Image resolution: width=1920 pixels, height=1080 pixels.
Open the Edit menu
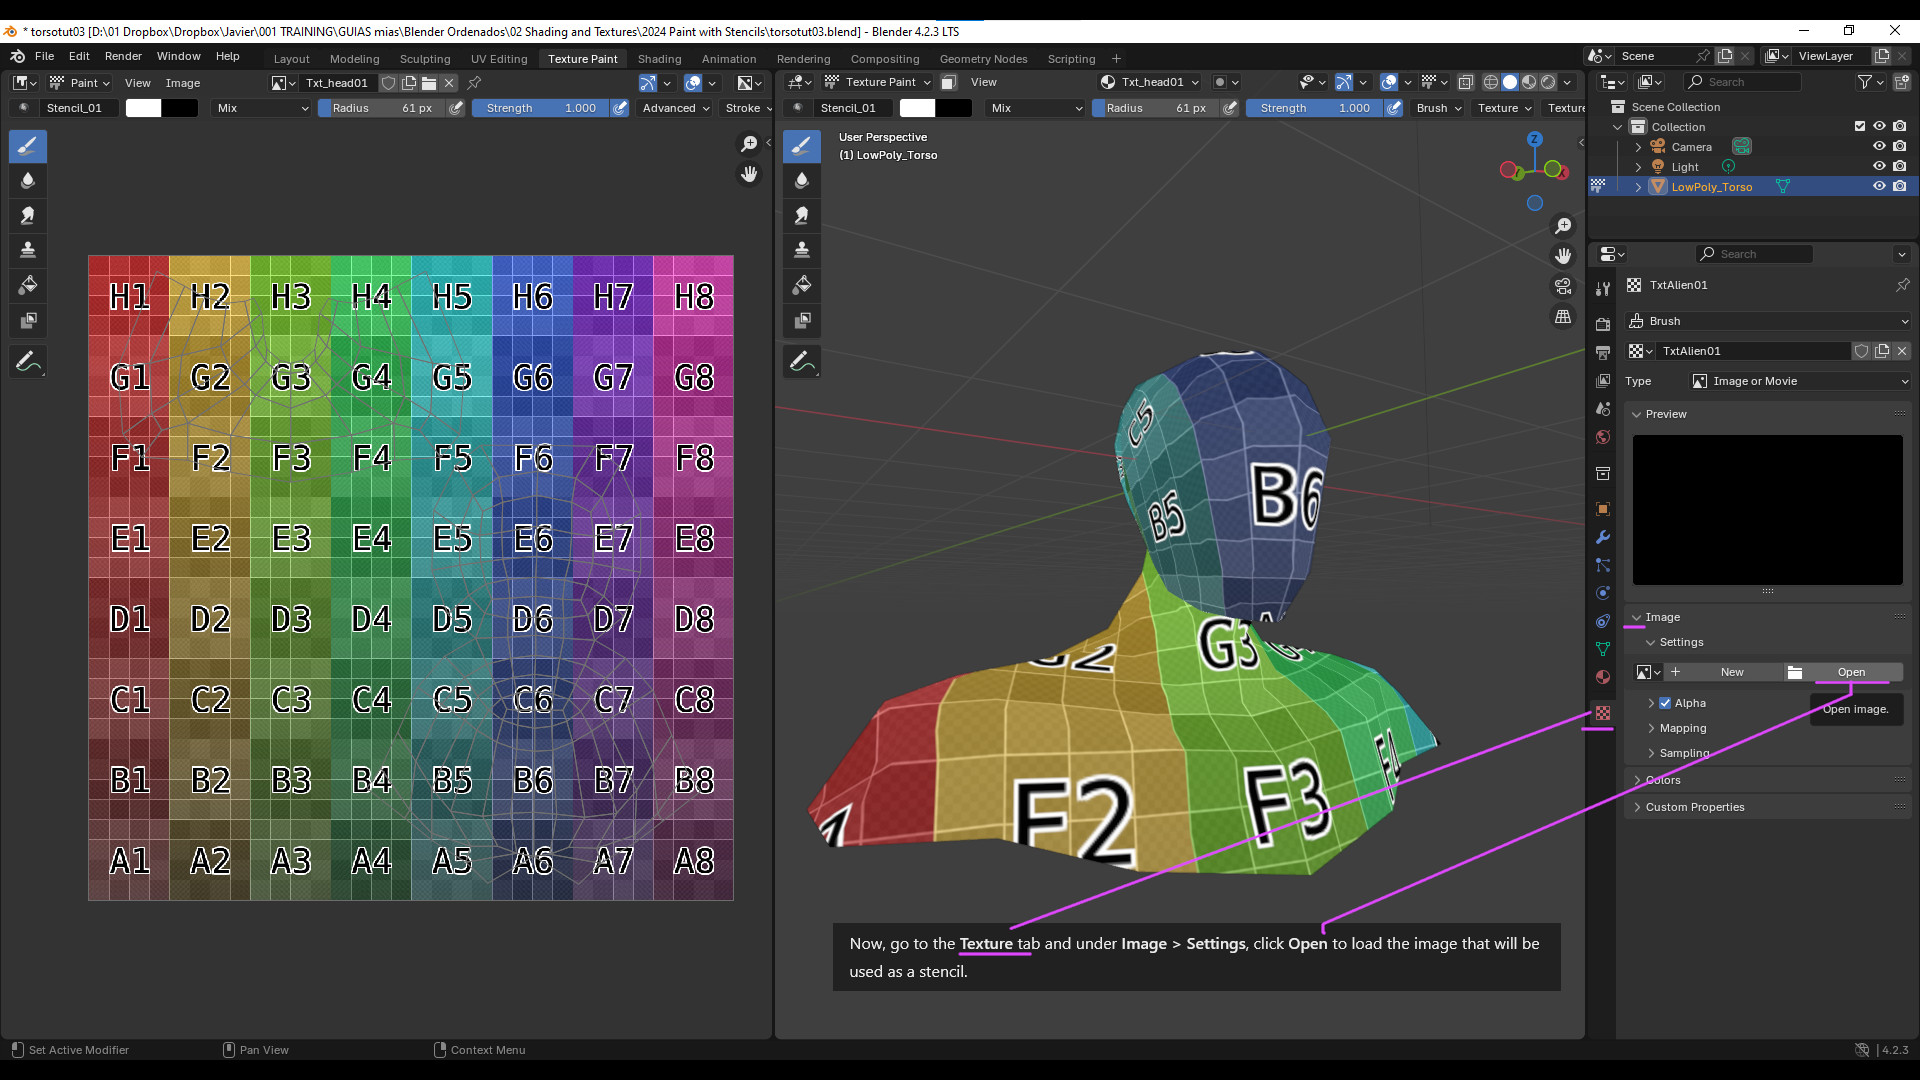click(79, 56)
